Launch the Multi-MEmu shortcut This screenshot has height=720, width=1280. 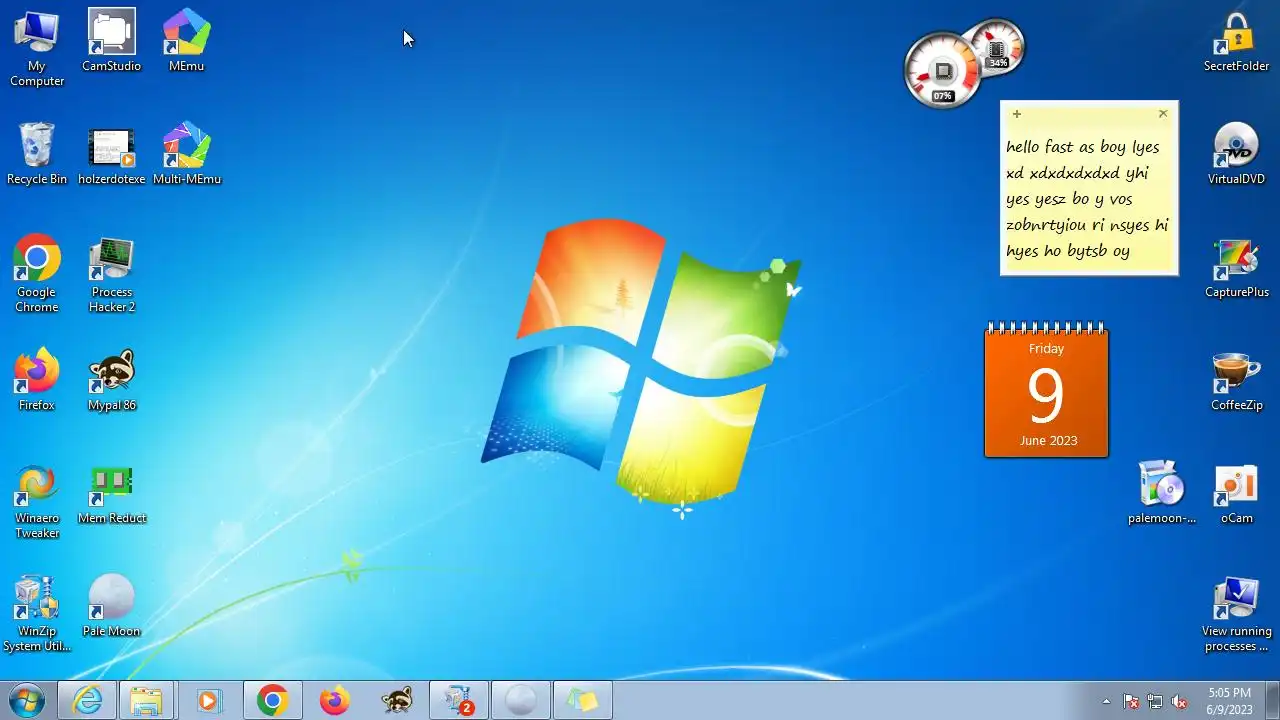pyautogui.click(x=186, y=154)
